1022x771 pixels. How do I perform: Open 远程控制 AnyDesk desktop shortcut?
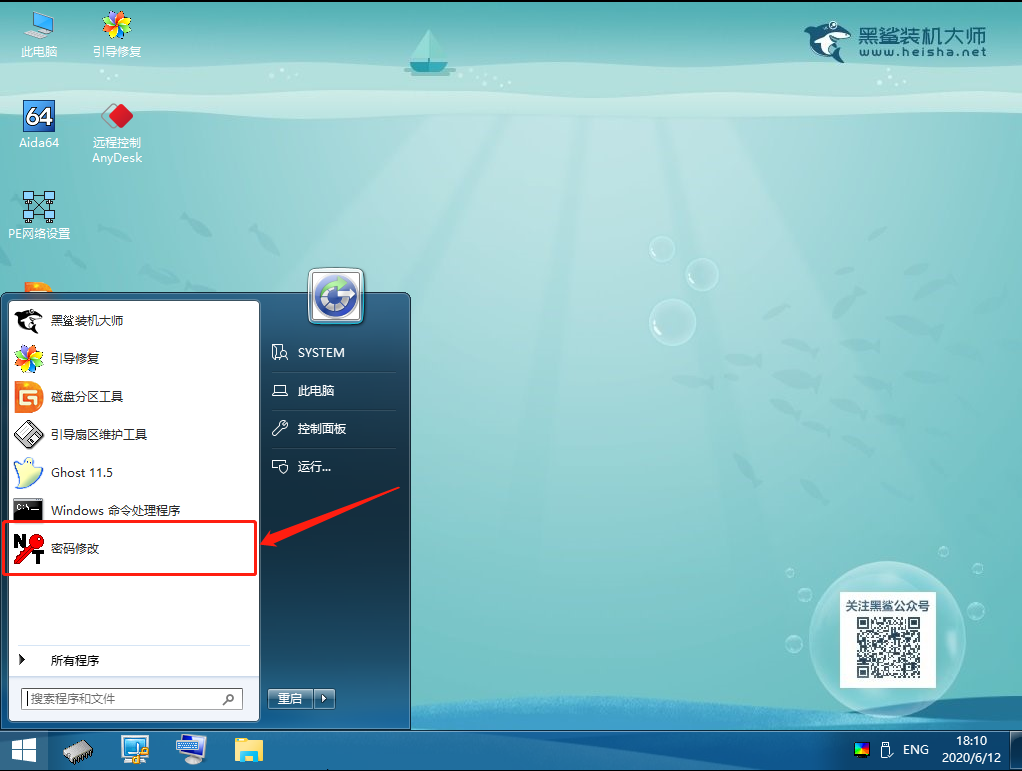117,117
